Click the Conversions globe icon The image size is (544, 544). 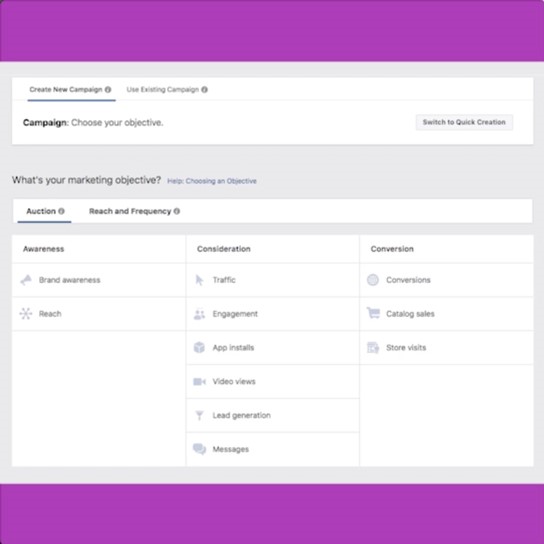(x=373, y=280)
